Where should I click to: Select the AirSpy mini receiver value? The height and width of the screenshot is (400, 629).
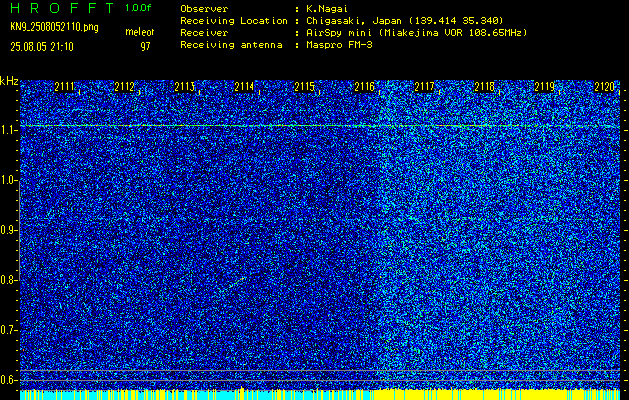point(416,32)
